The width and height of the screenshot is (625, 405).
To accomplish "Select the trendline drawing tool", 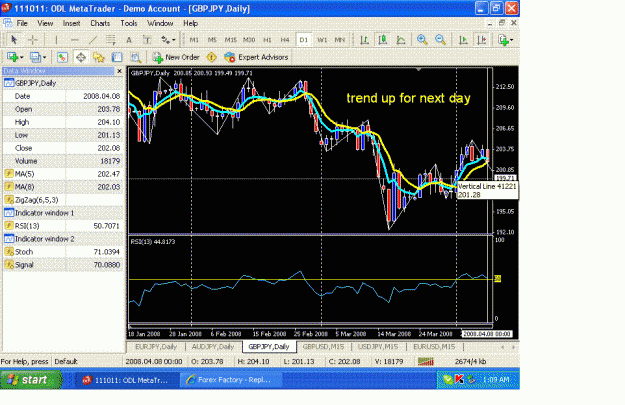I will click(92, 40).
